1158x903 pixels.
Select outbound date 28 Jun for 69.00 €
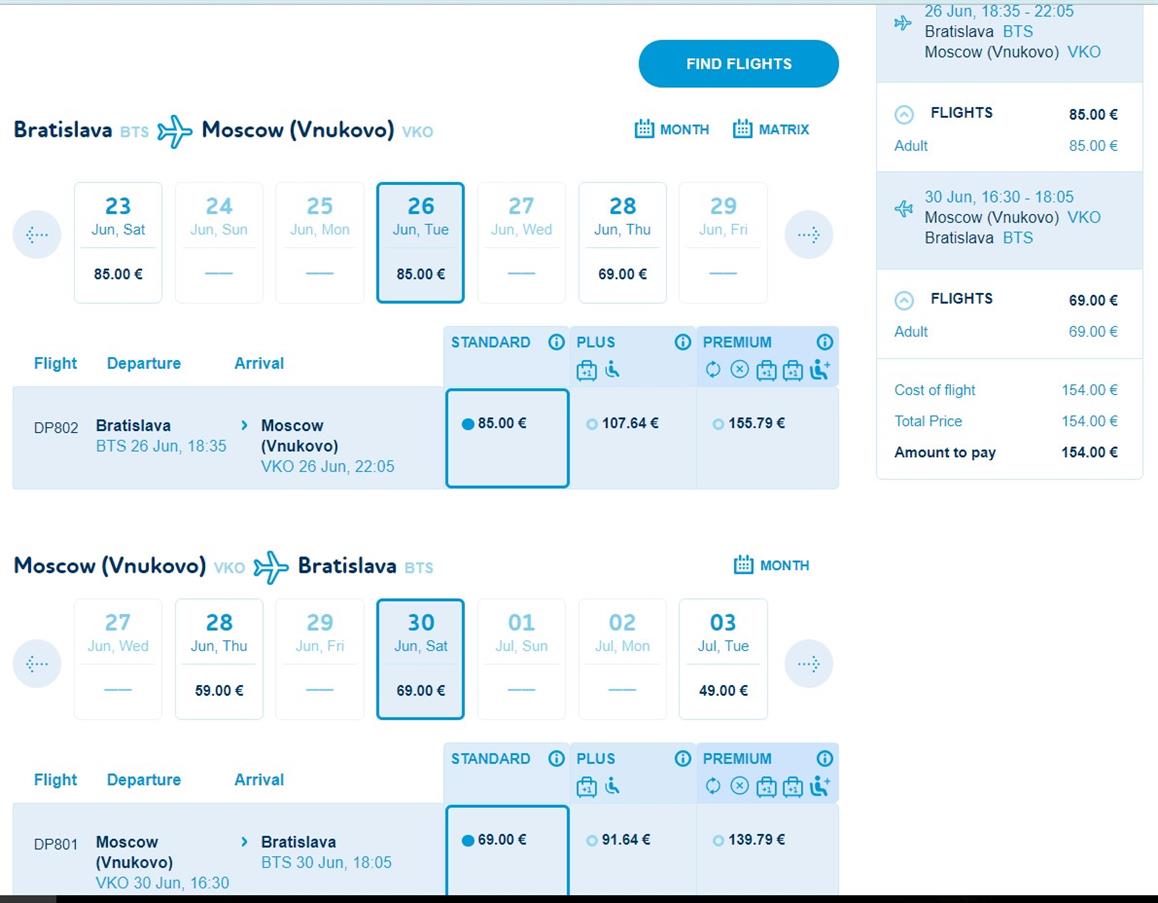click(623, 242)
